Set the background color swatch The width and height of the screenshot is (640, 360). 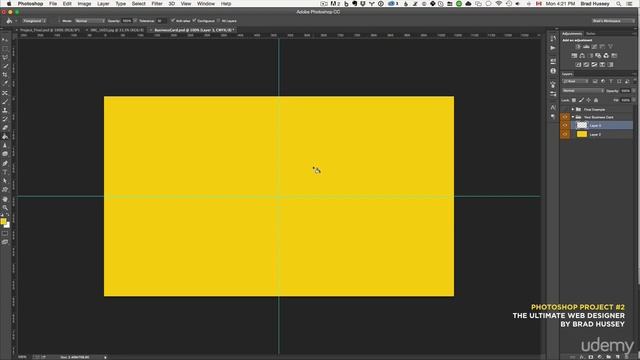(x=7, y=225)
